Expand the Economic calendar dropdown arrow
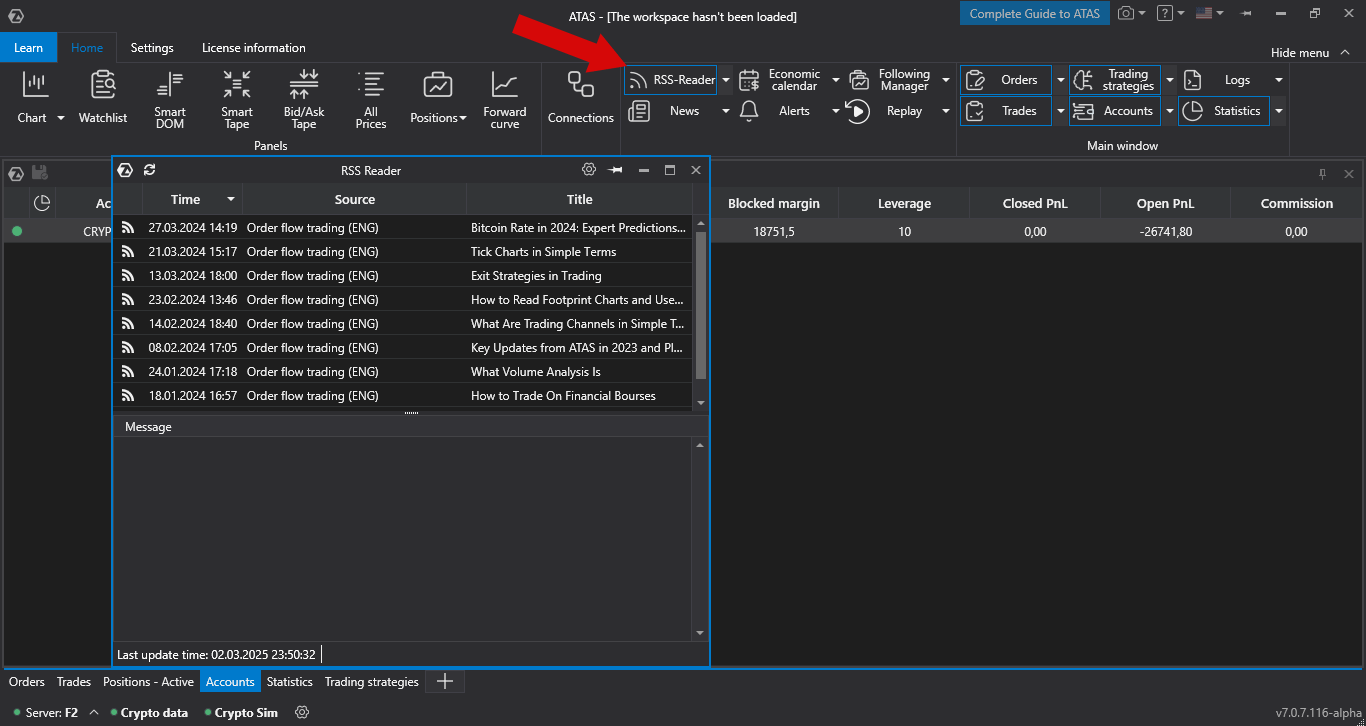Screen dimensions: 1366x726 pyautogui.click(x=836, y=80)
